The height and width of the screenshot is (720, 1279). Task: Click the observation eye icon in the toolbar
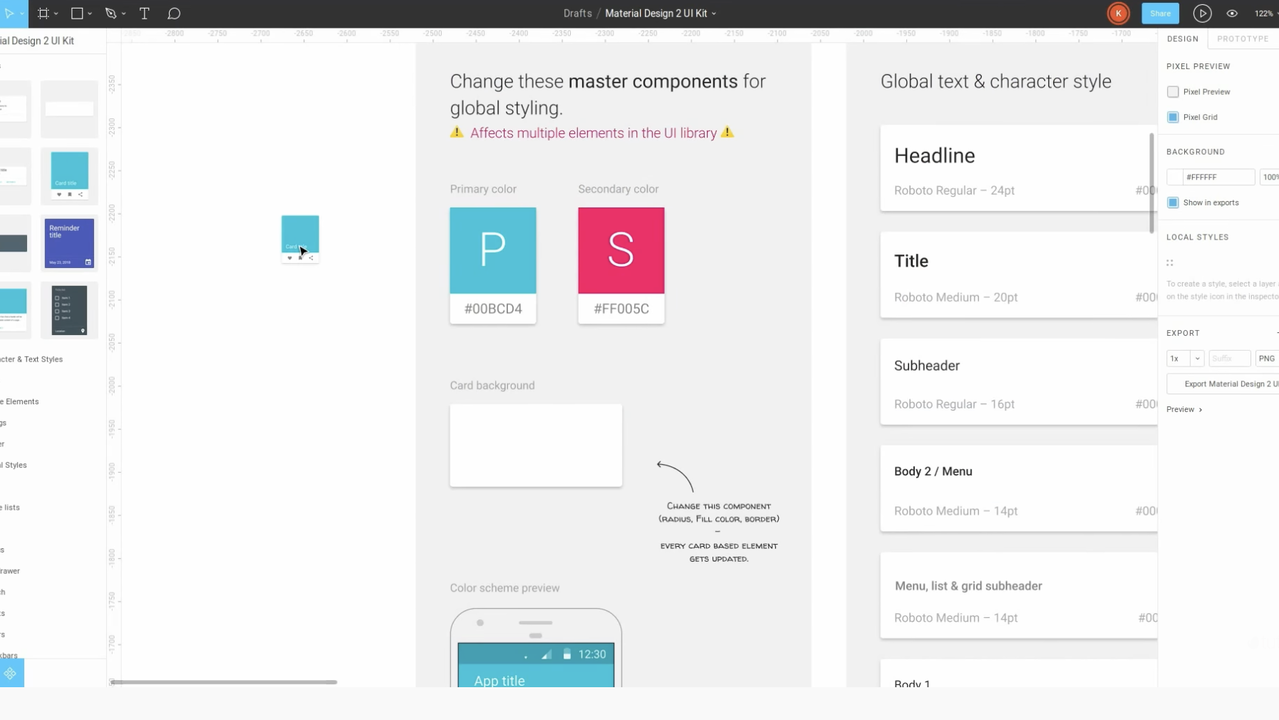pyautogui.click(x=1232, y=13)
